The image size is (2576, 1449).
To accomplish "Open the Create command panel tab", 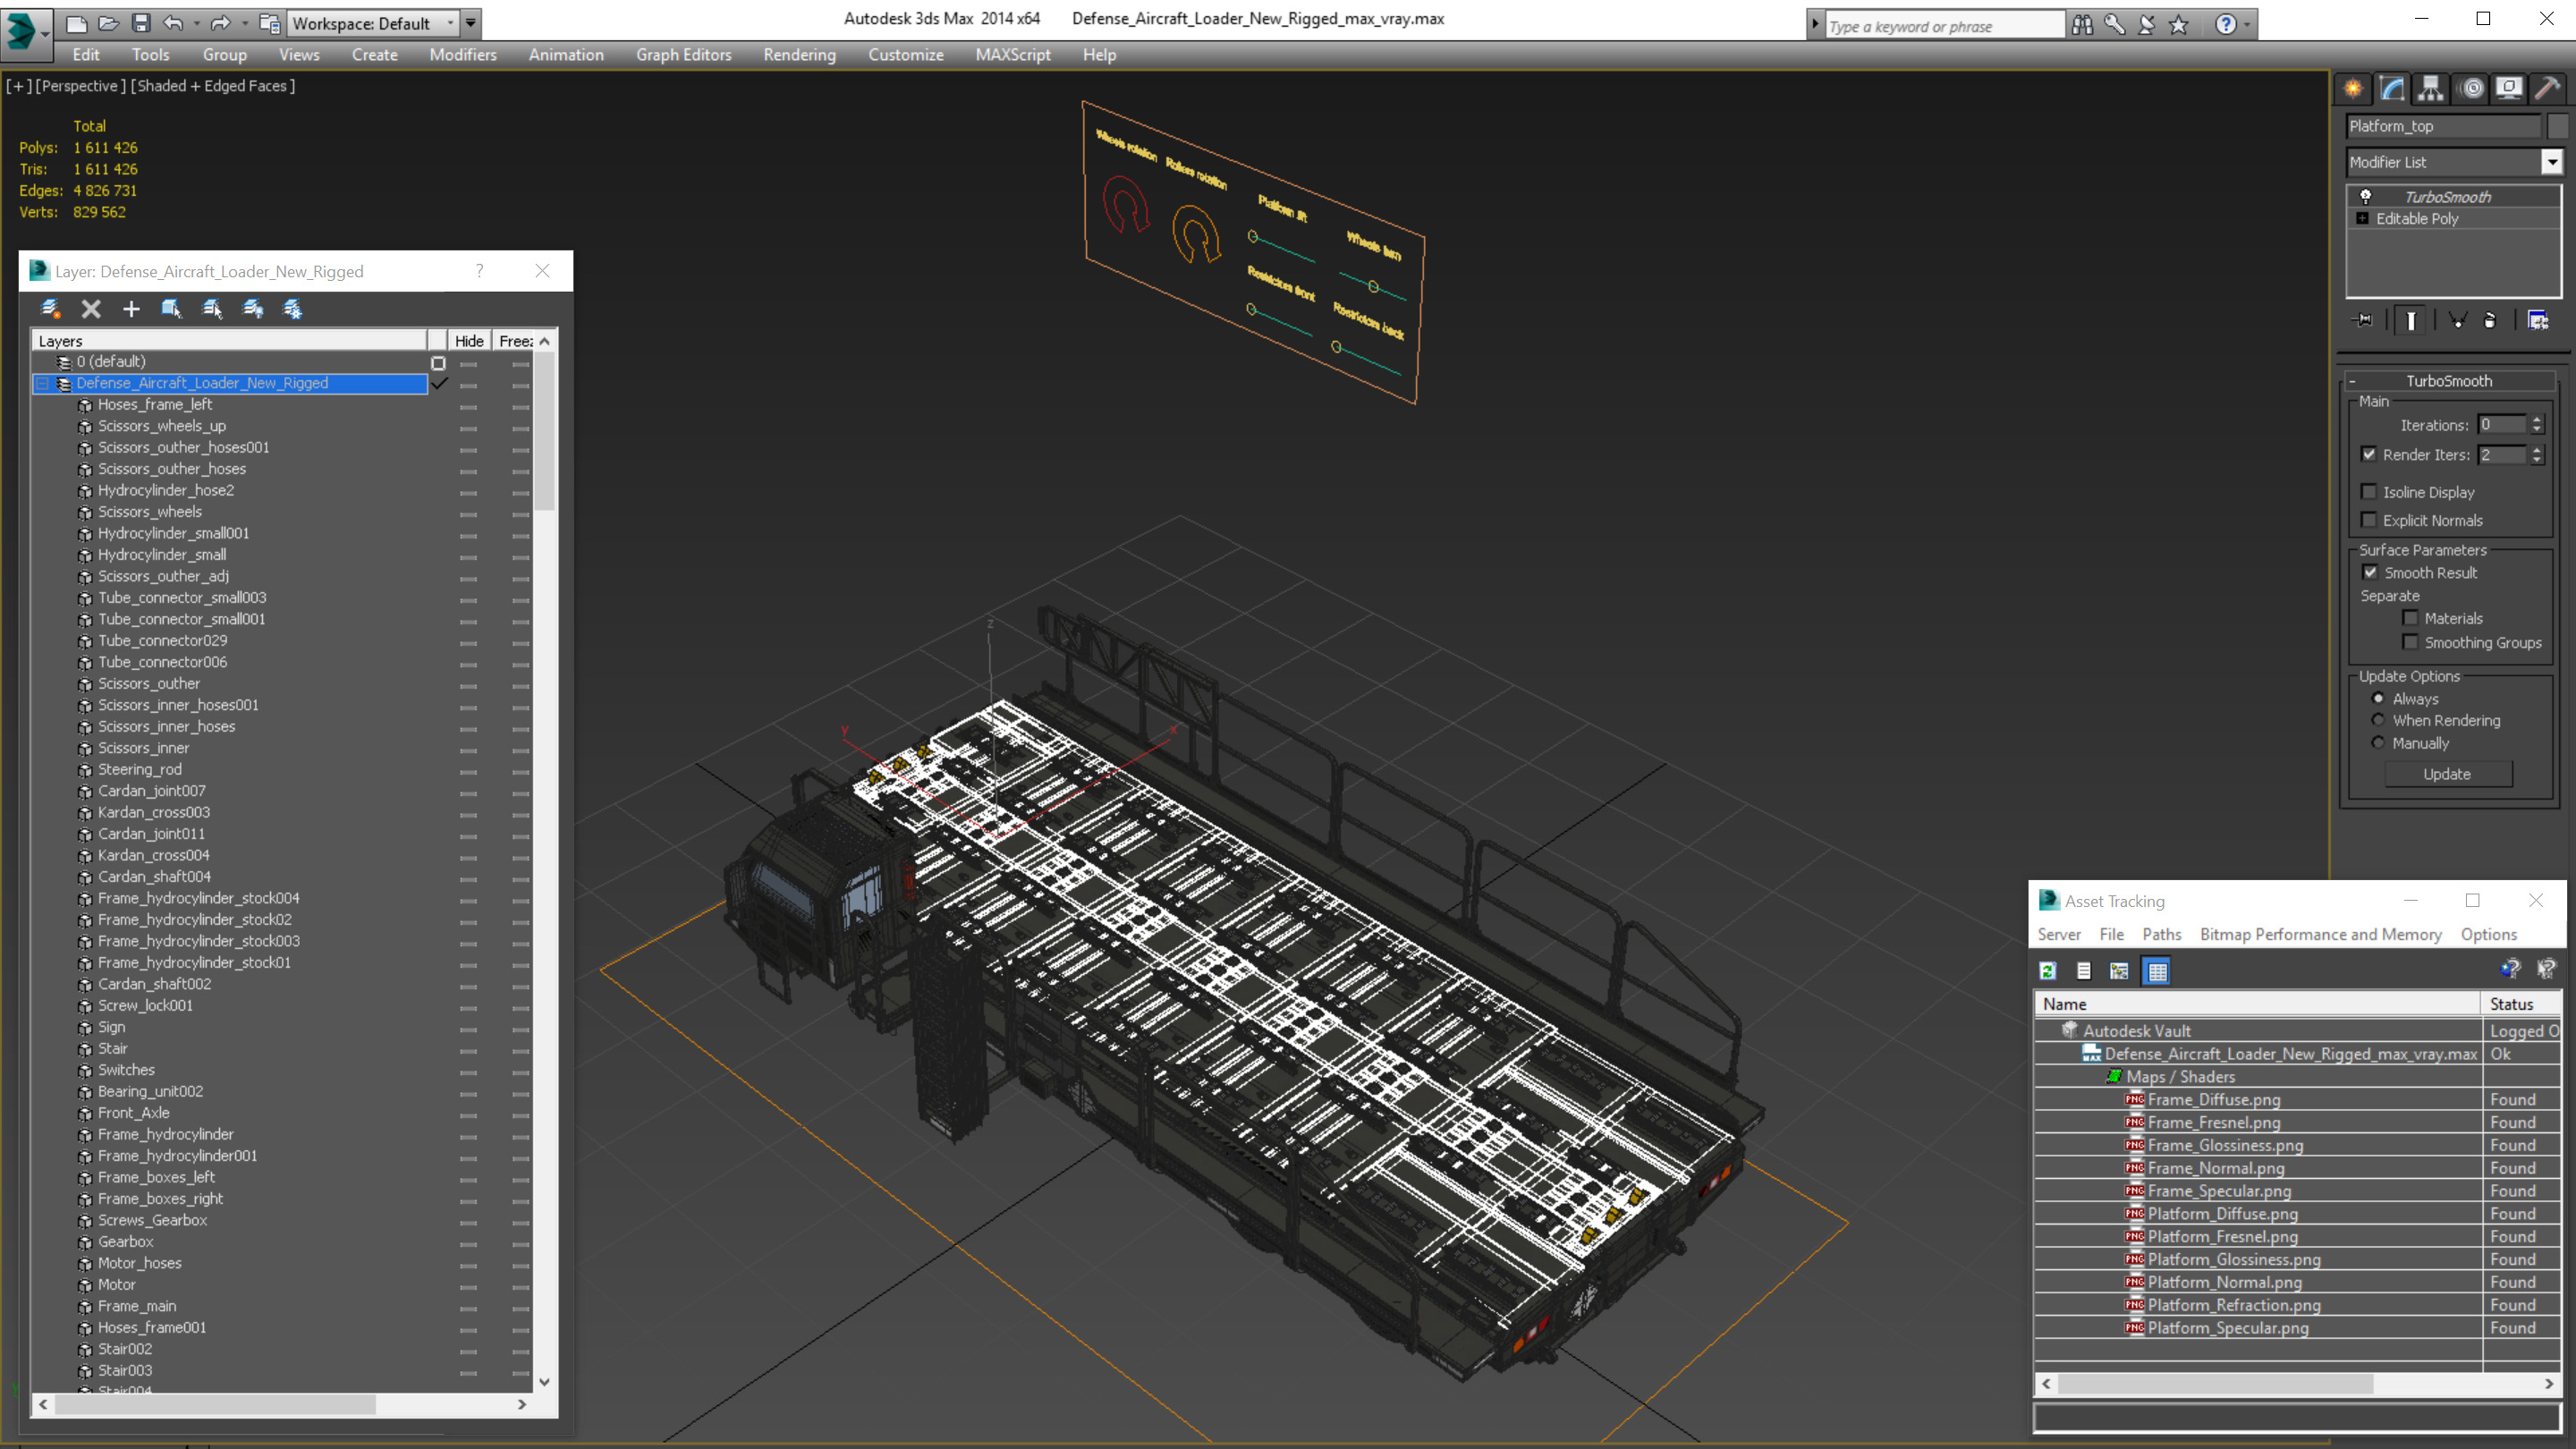I will pos(2354,88).
